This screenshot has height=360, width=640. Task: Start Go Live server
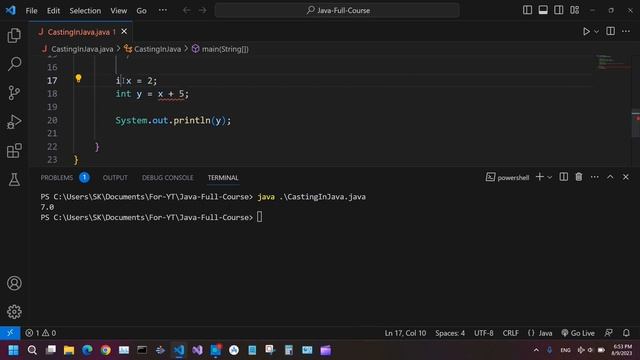(x=578, y=333)
